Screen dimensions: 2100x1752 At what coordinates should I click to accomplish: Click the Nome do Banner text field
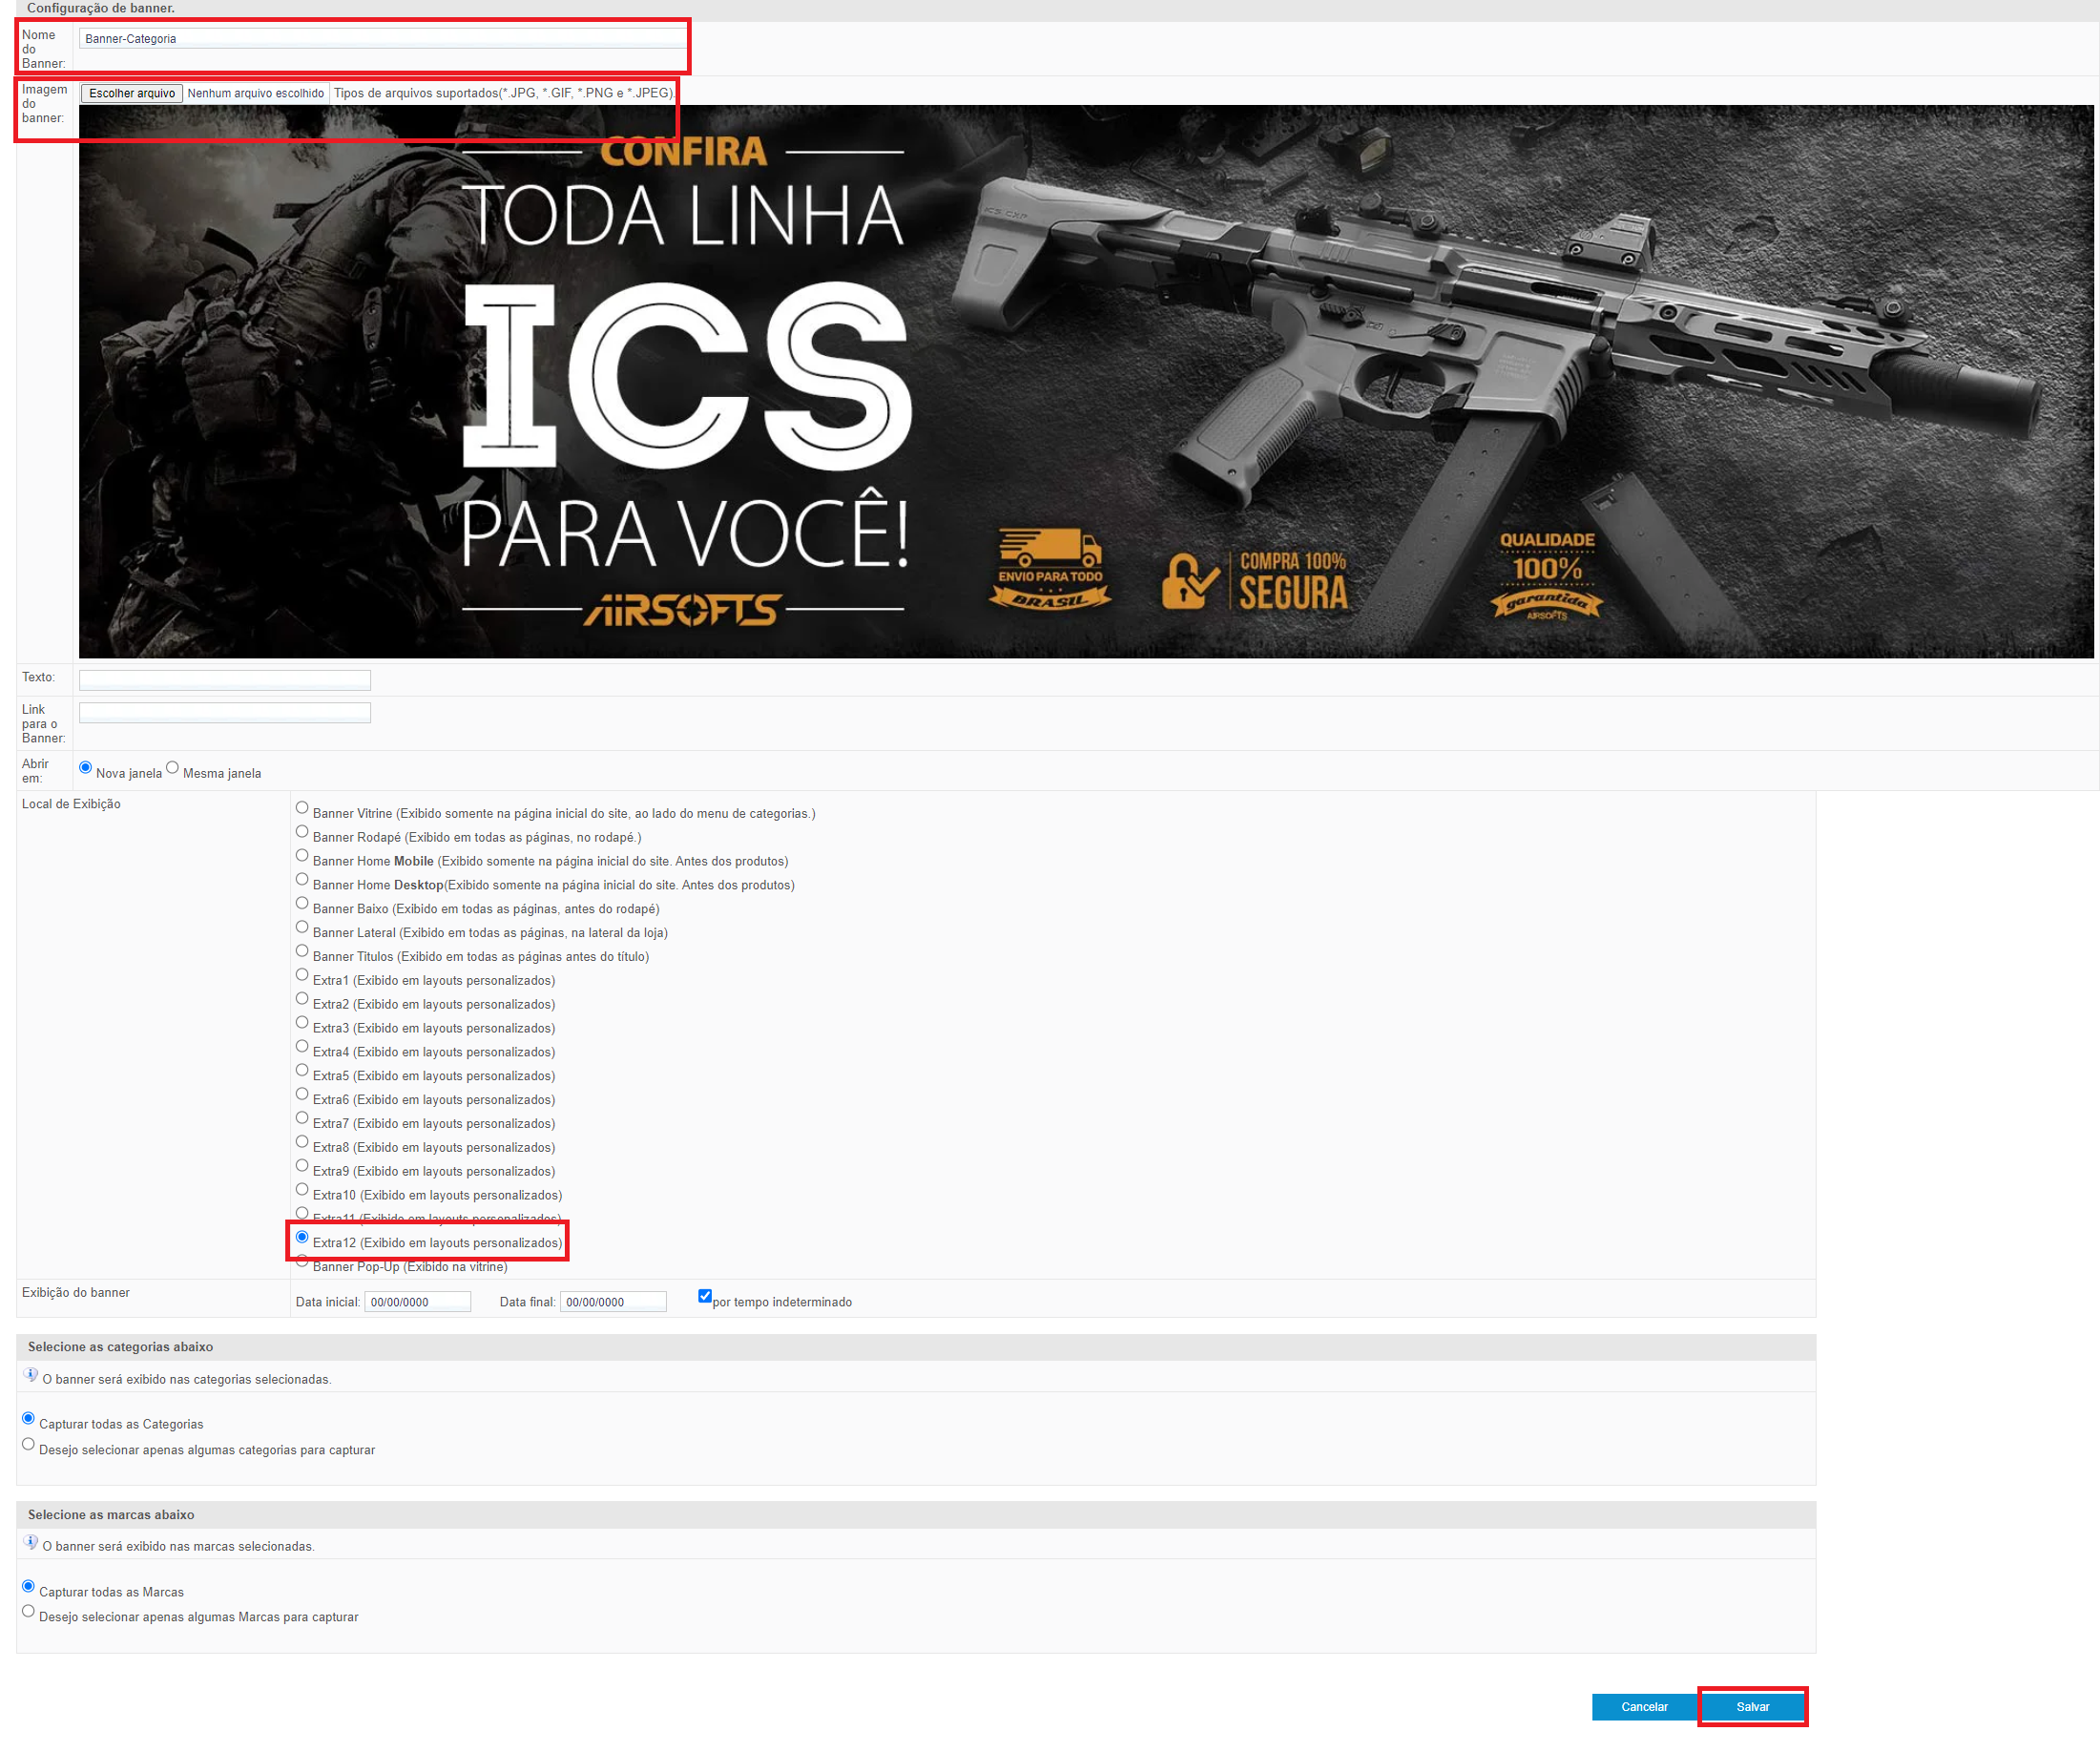380,39
